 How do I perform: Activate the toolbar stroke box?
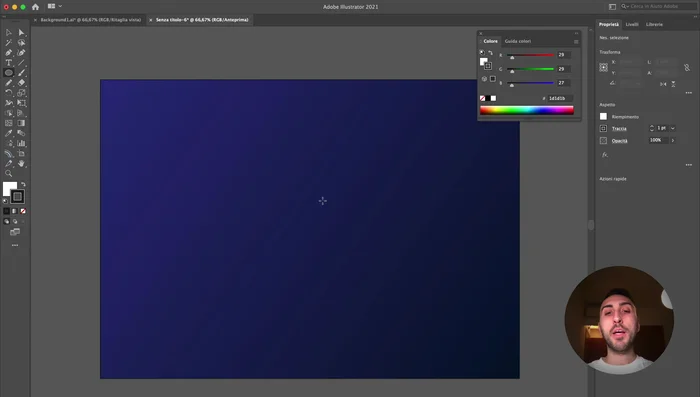18,196
